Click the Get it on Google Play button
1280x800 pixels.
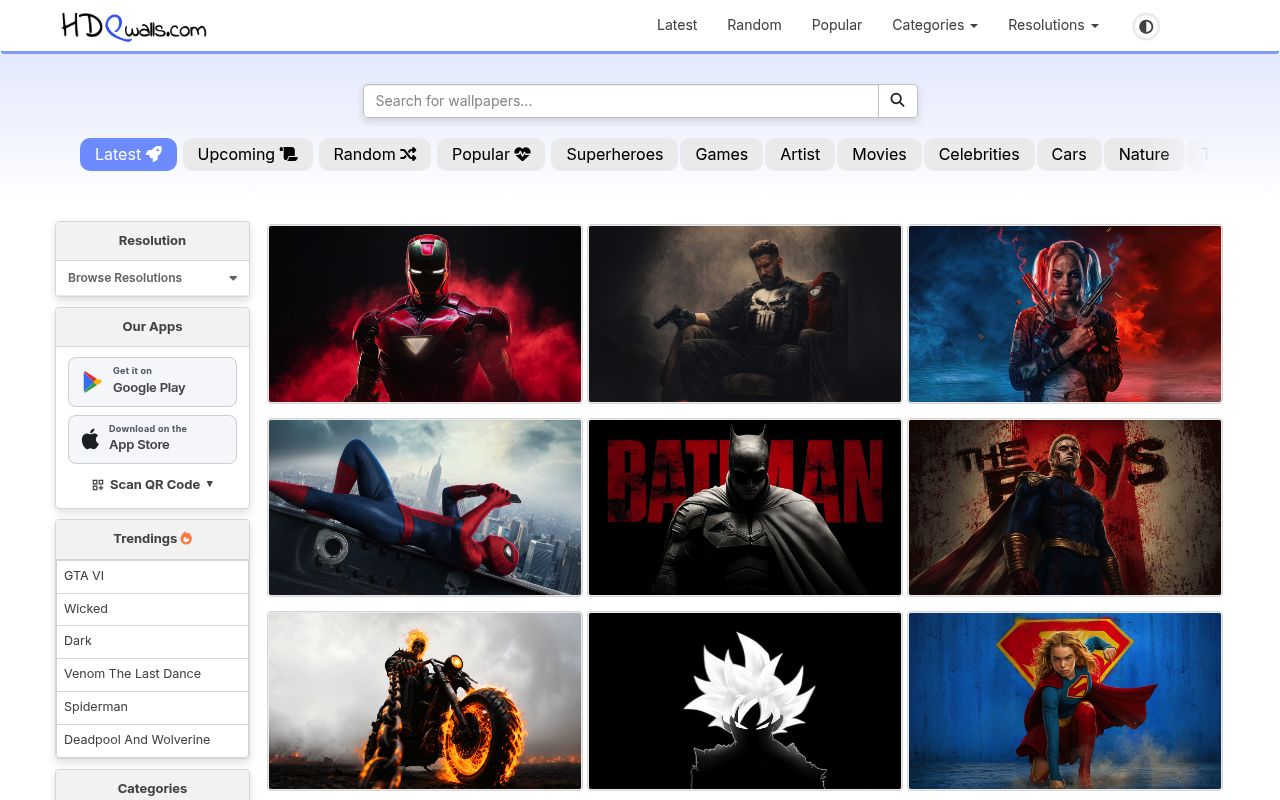(152, 382)
